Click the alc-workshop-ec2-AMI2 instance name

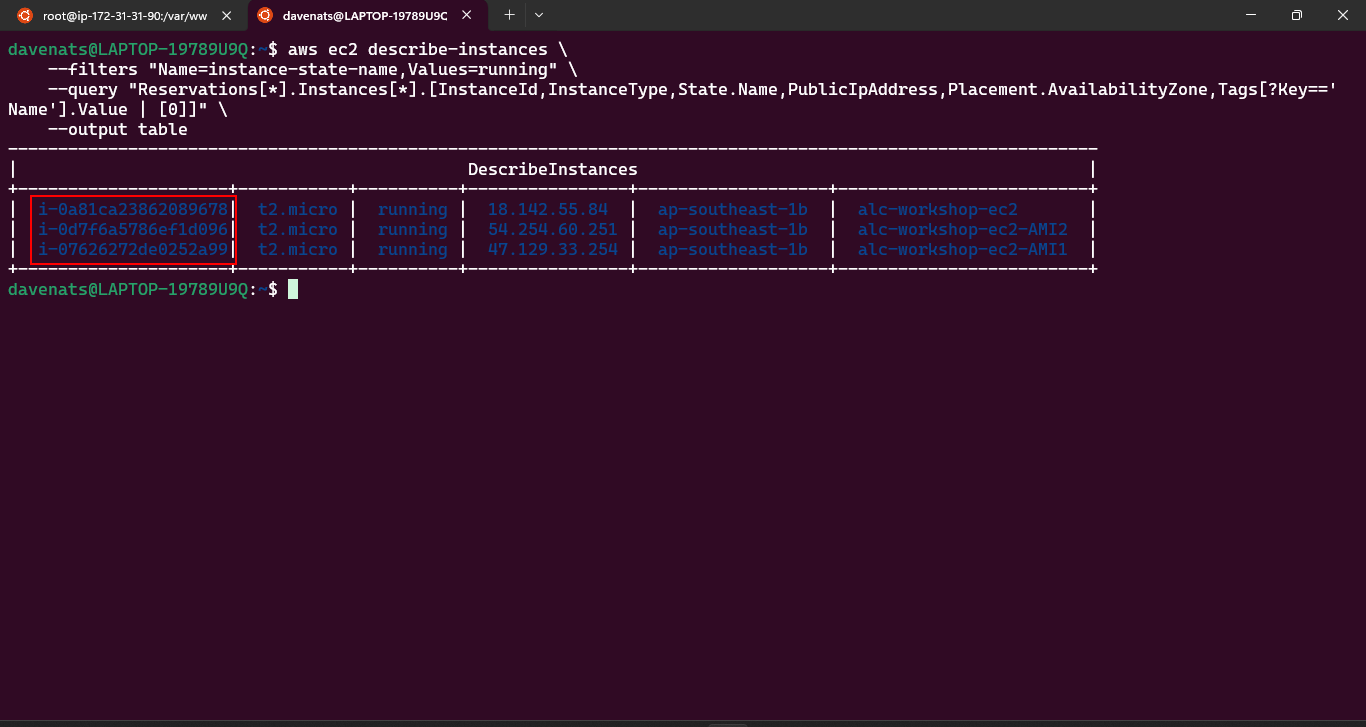[x=962, y=230]
